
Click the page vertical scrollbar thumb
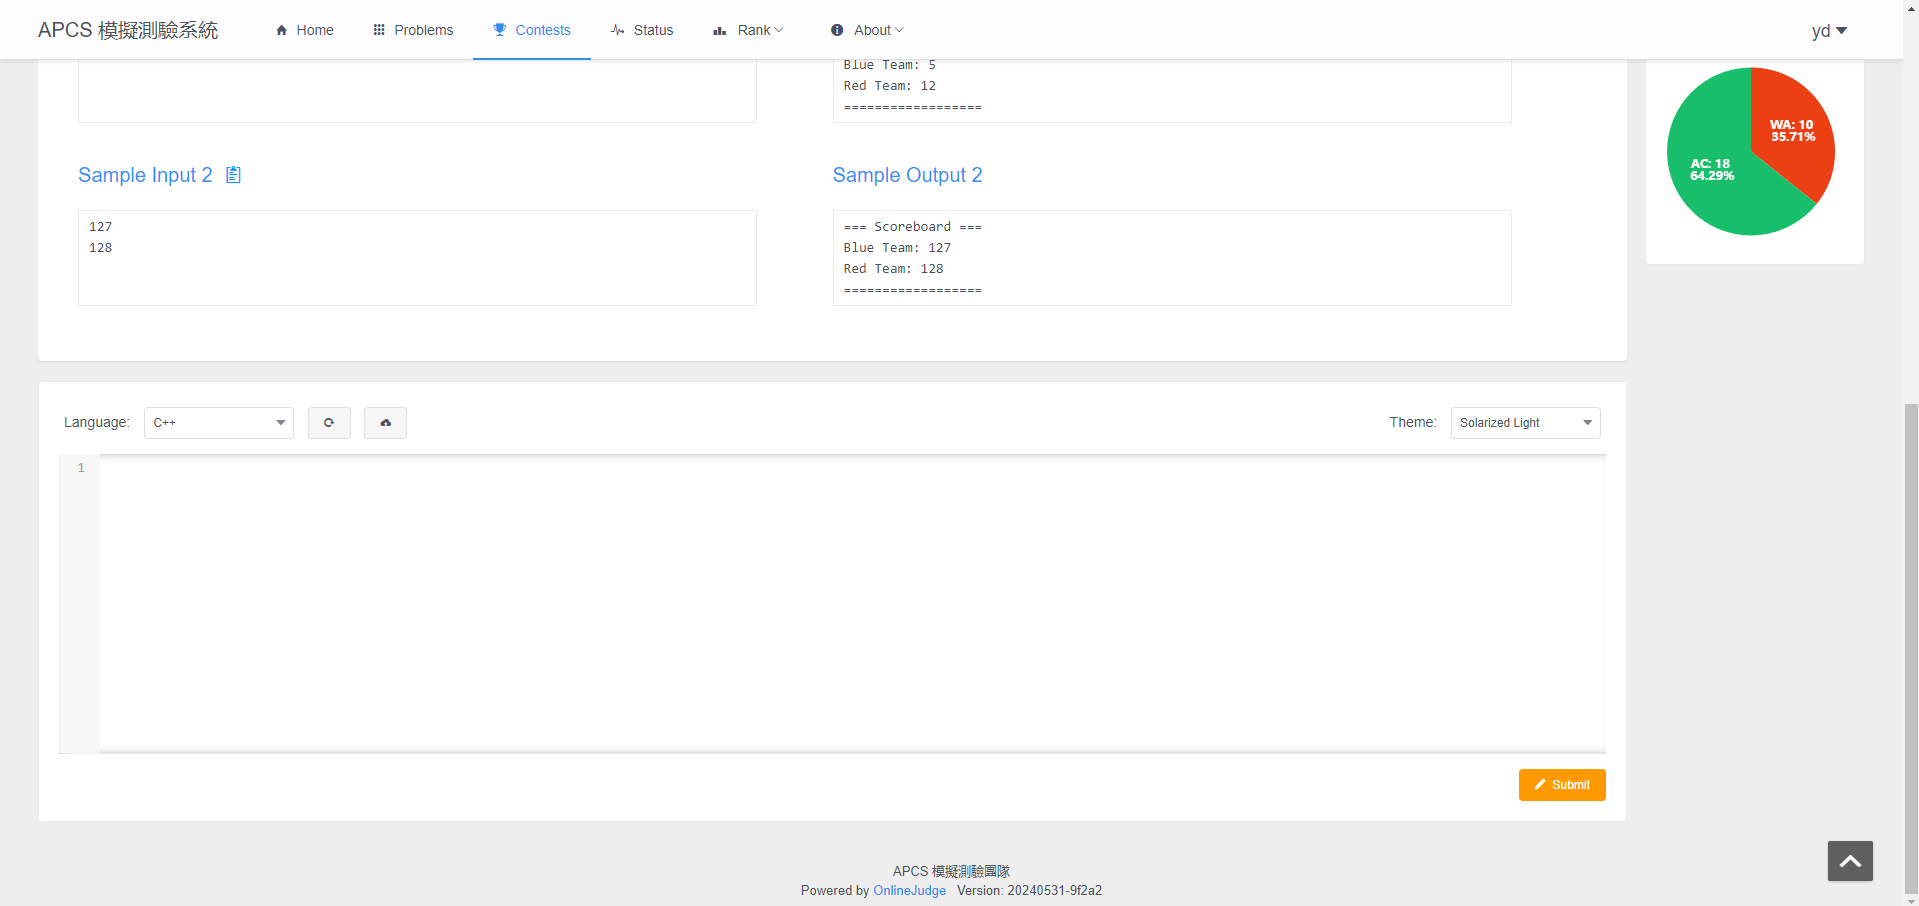[x=1911, y=648]
